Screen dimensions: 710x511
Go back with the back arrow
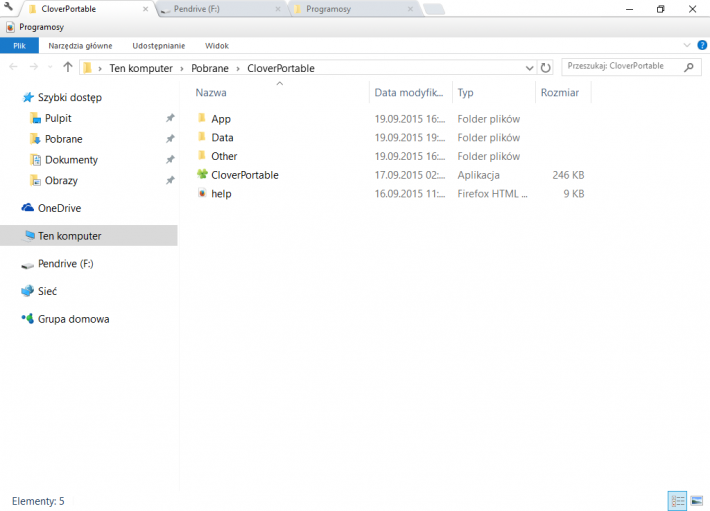coord(13,67)
